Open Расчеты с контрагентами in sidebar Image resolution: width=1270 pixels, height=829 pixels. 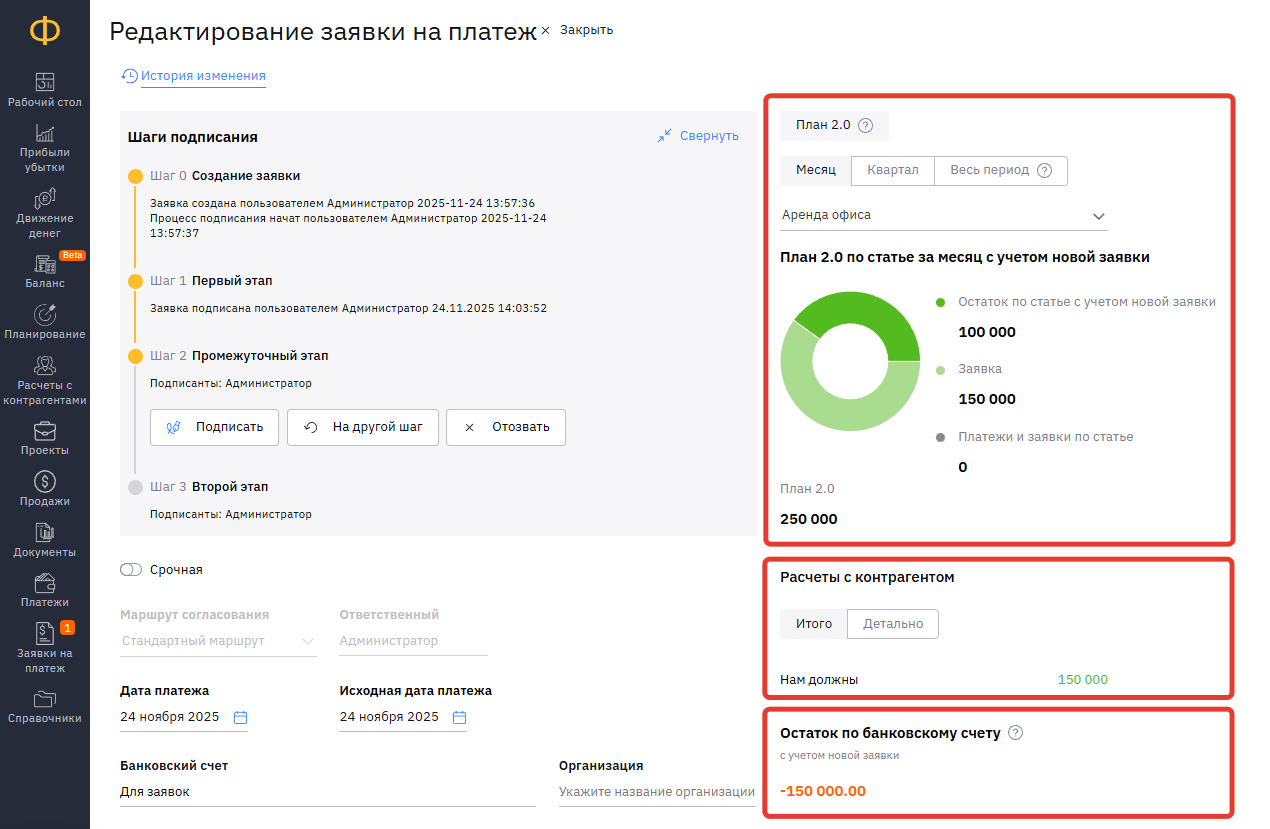[44, 367]
